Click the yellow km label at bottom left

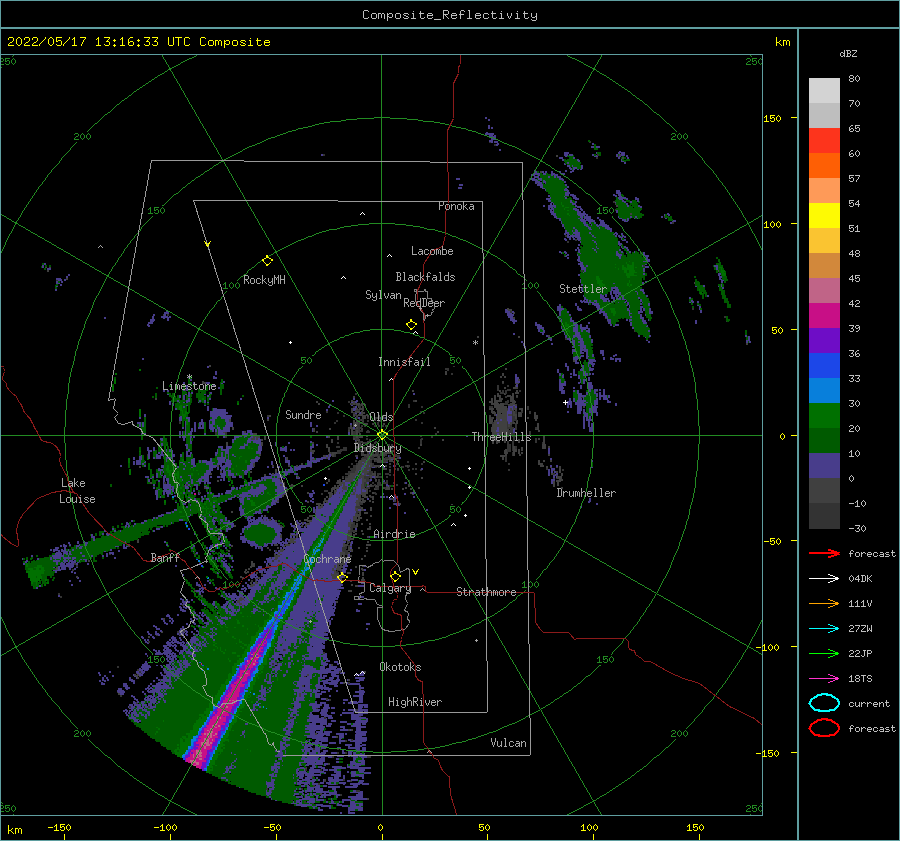pos(15,830)
